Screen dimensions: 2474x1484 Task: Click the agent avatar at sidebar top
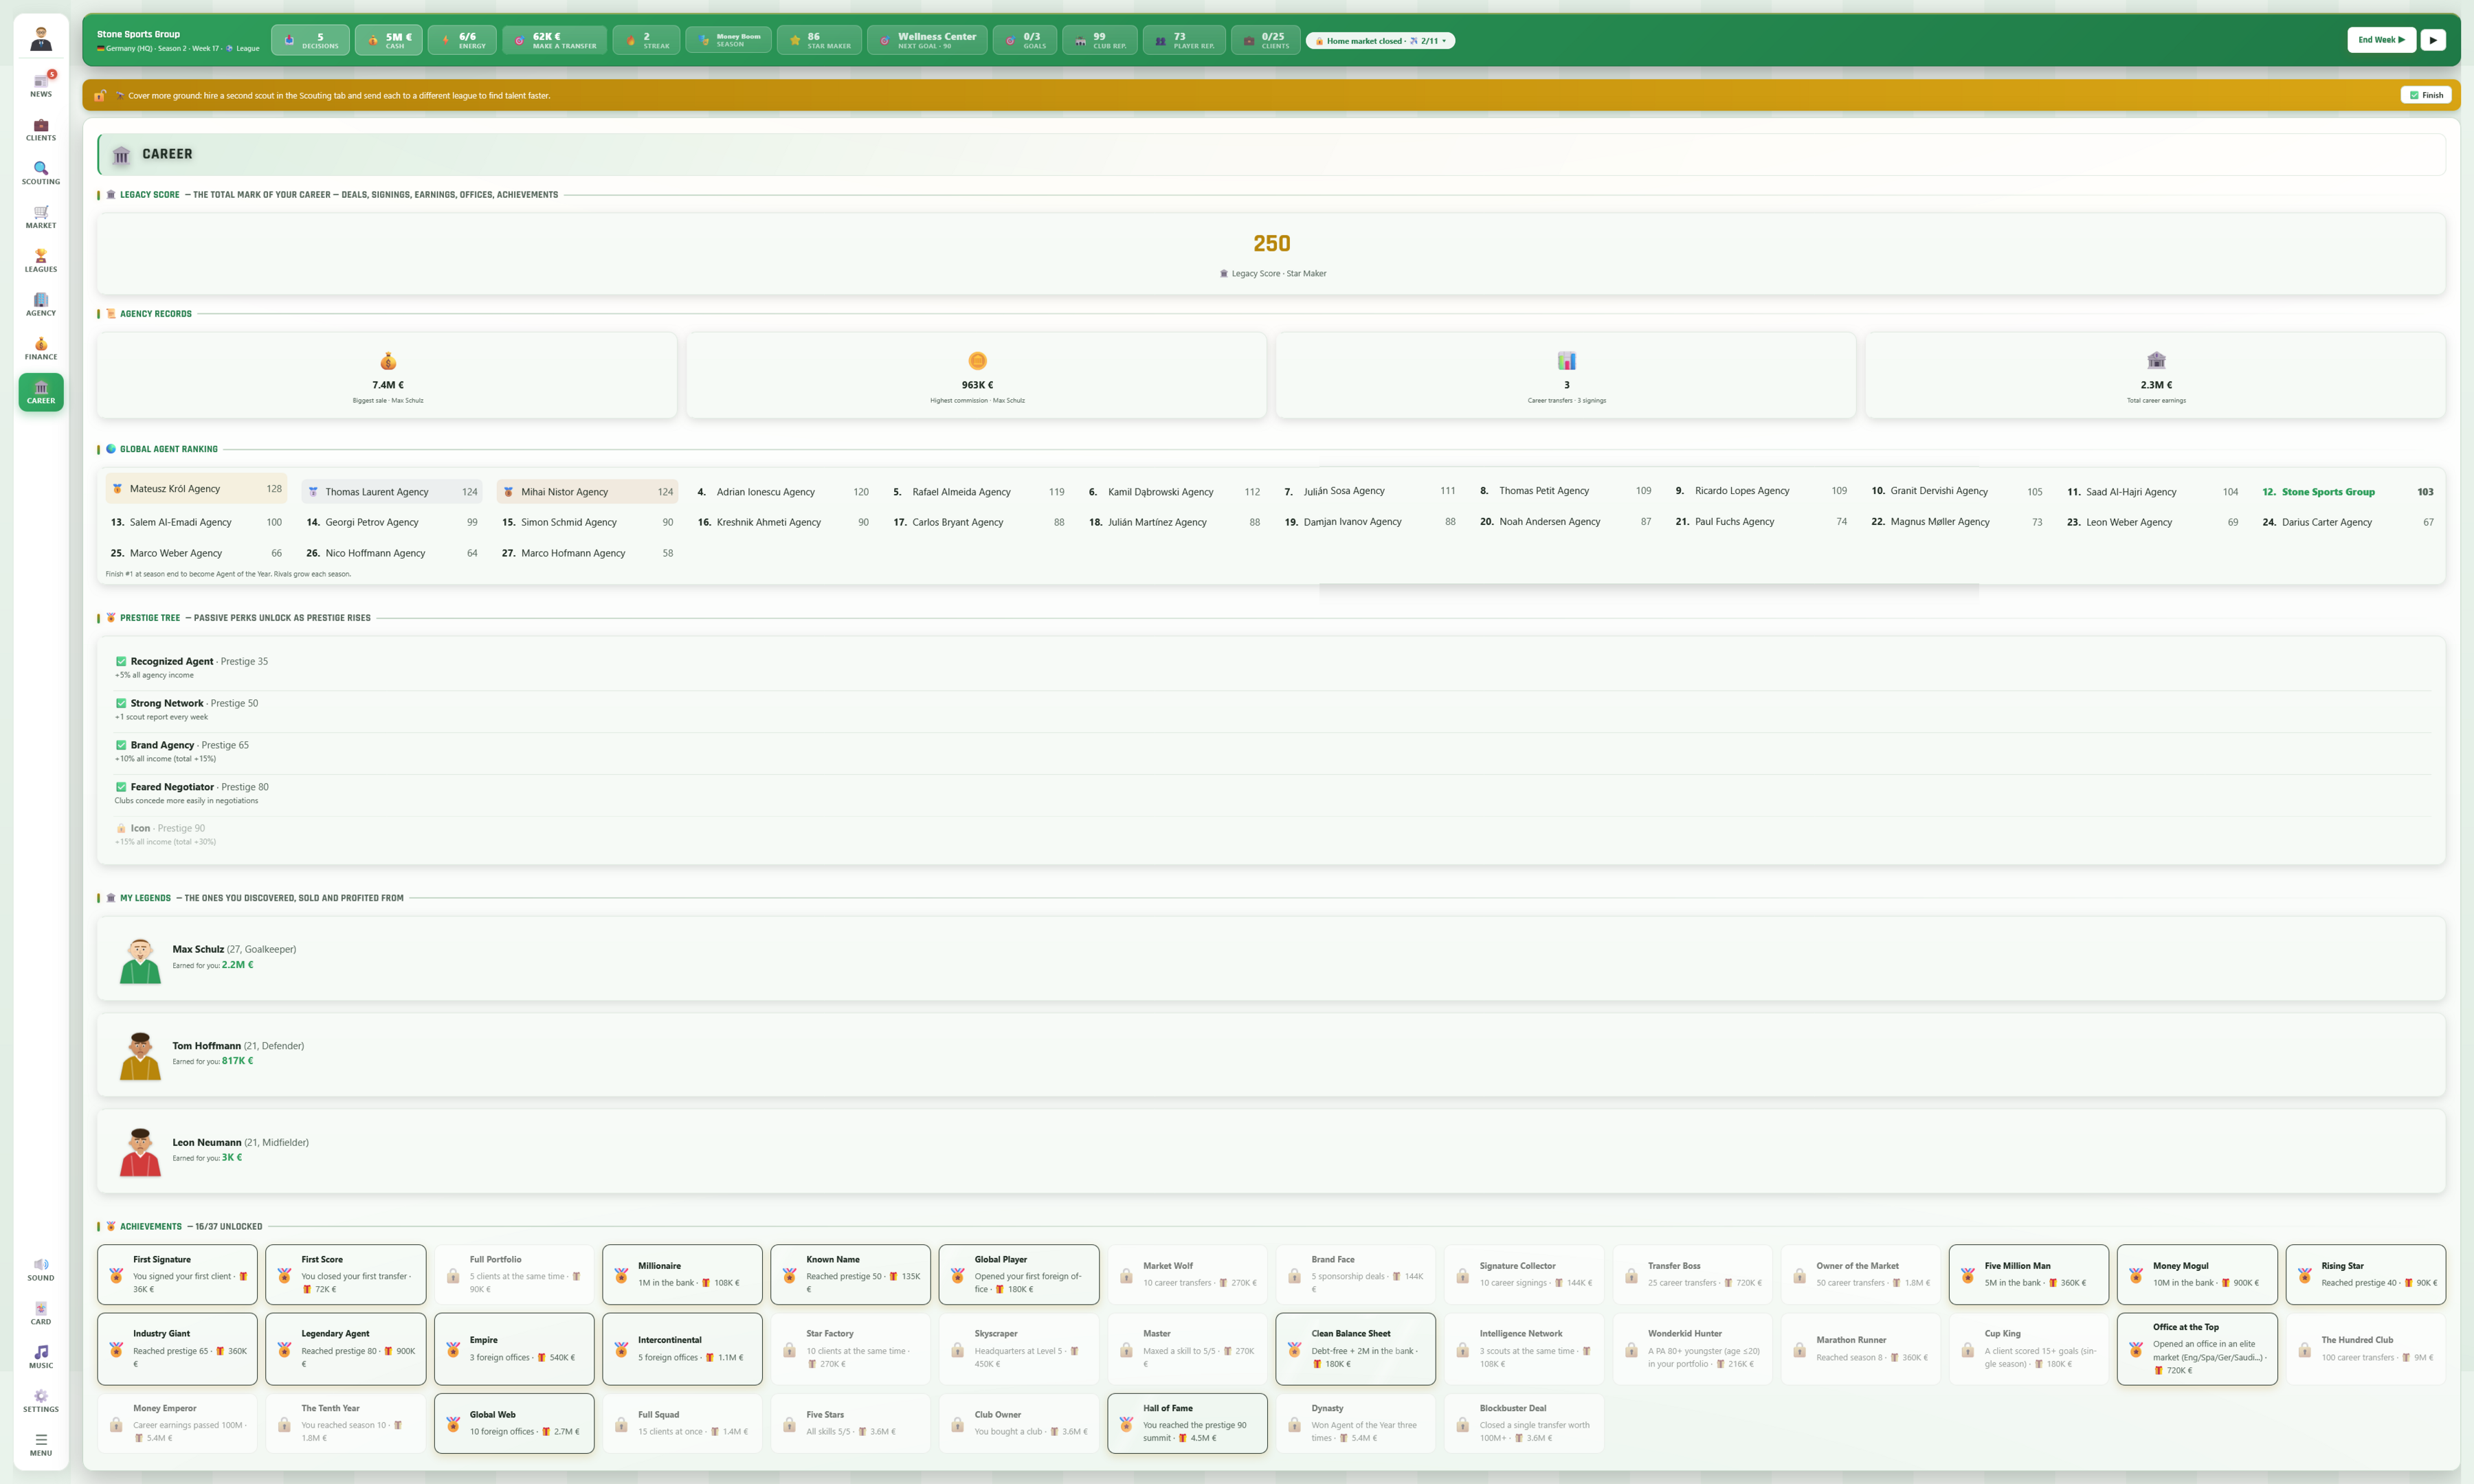click(41, 39)
